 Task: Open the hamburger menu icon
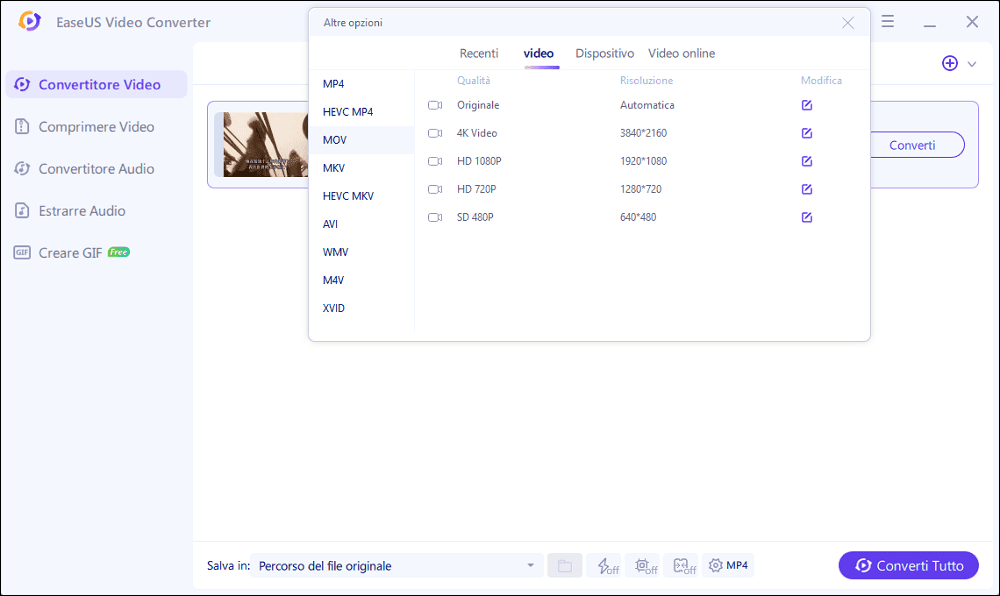887,22
